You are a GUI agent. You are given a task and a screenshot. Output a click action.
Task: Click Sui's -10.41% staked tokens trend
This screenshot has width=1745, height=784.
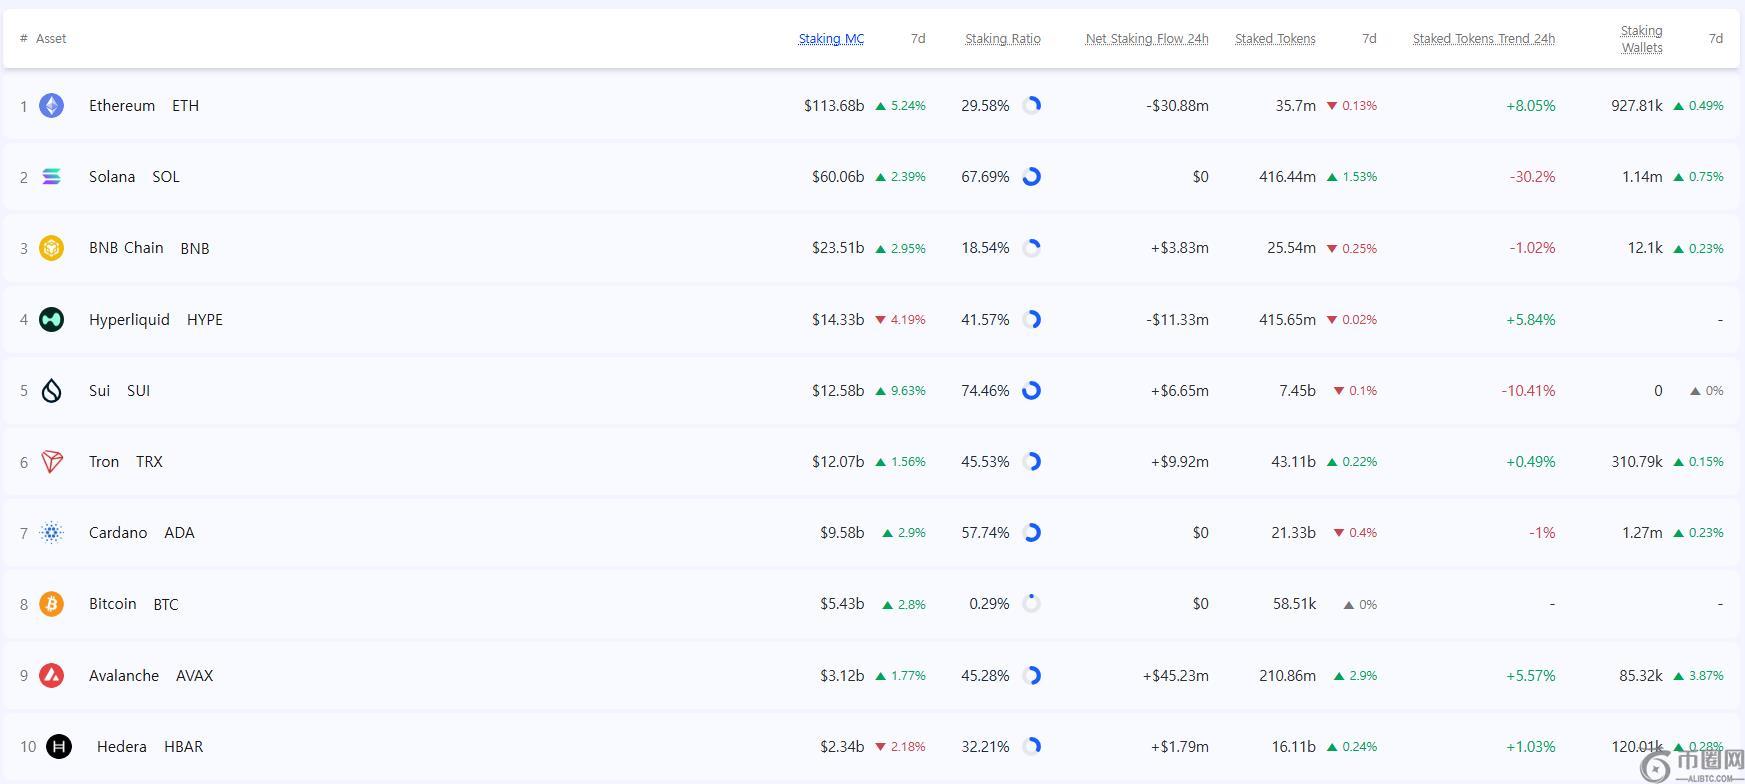[x=1528, y=391]
